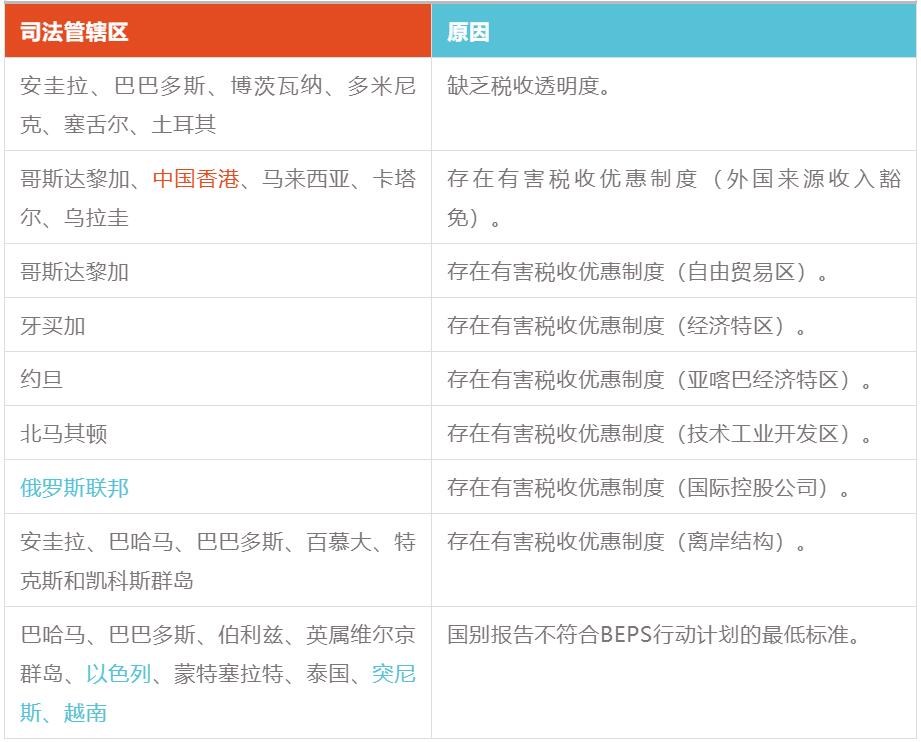The width and height of the screenshot is (921, 742).
Task: Click the 原因 column header
Action: point(468,32)
